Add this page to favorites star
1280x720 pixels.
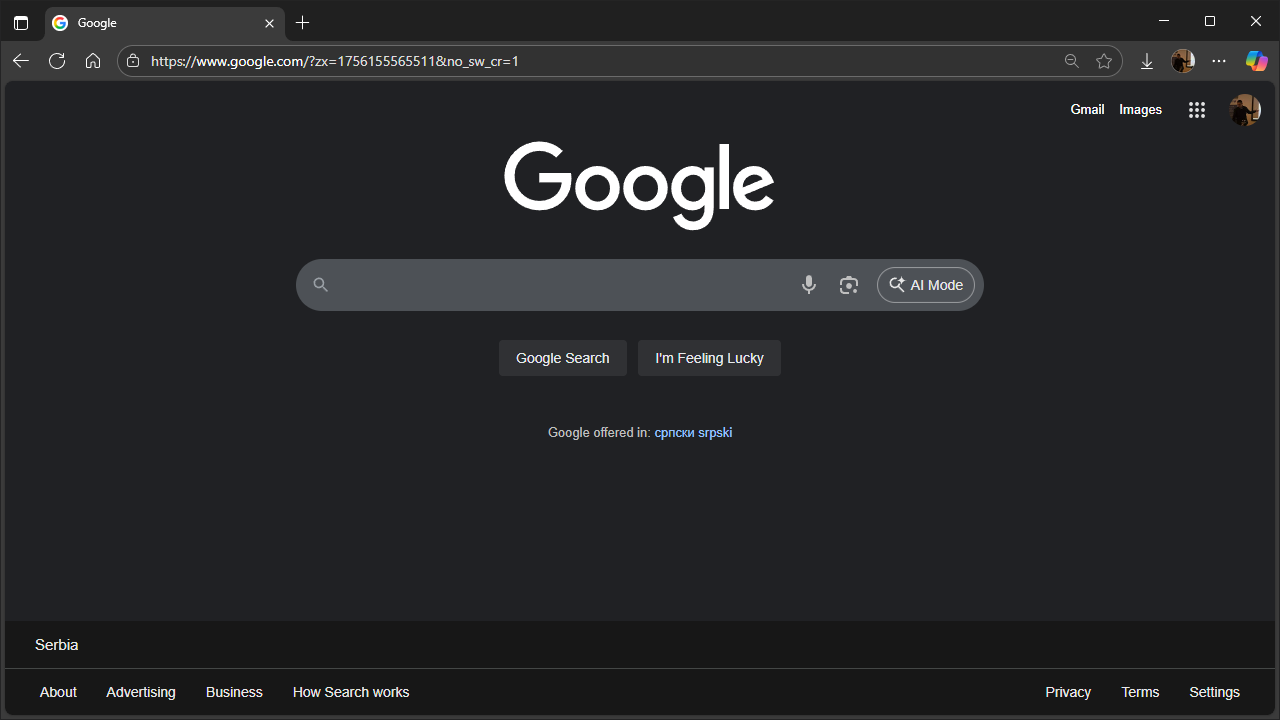coord(1104,61)
